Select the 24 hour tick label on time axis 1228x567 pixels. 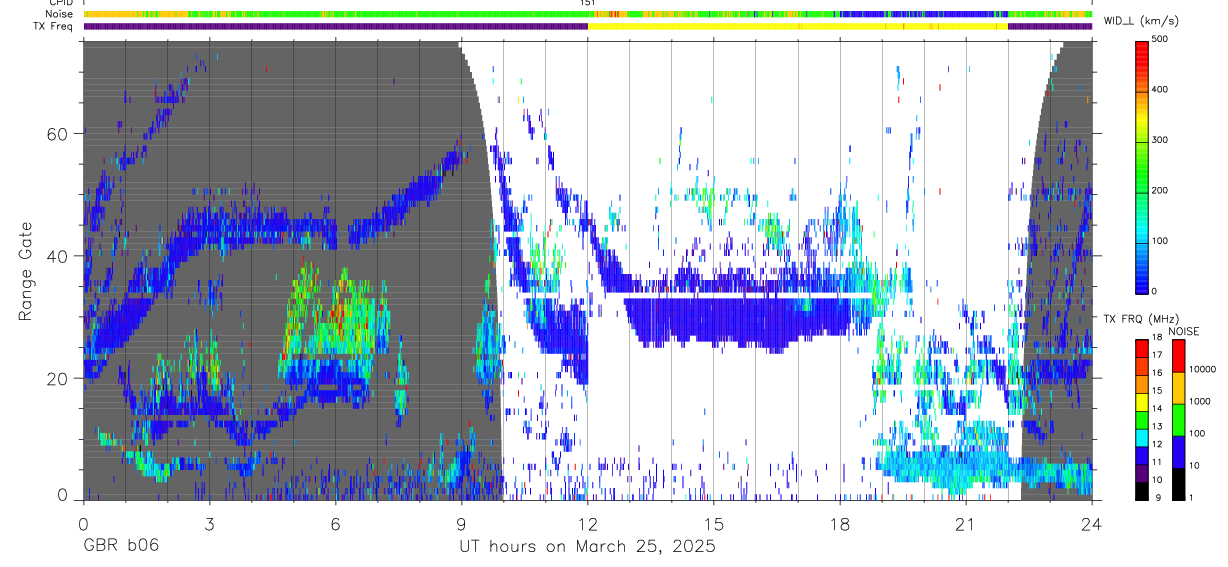(1092, 524)
